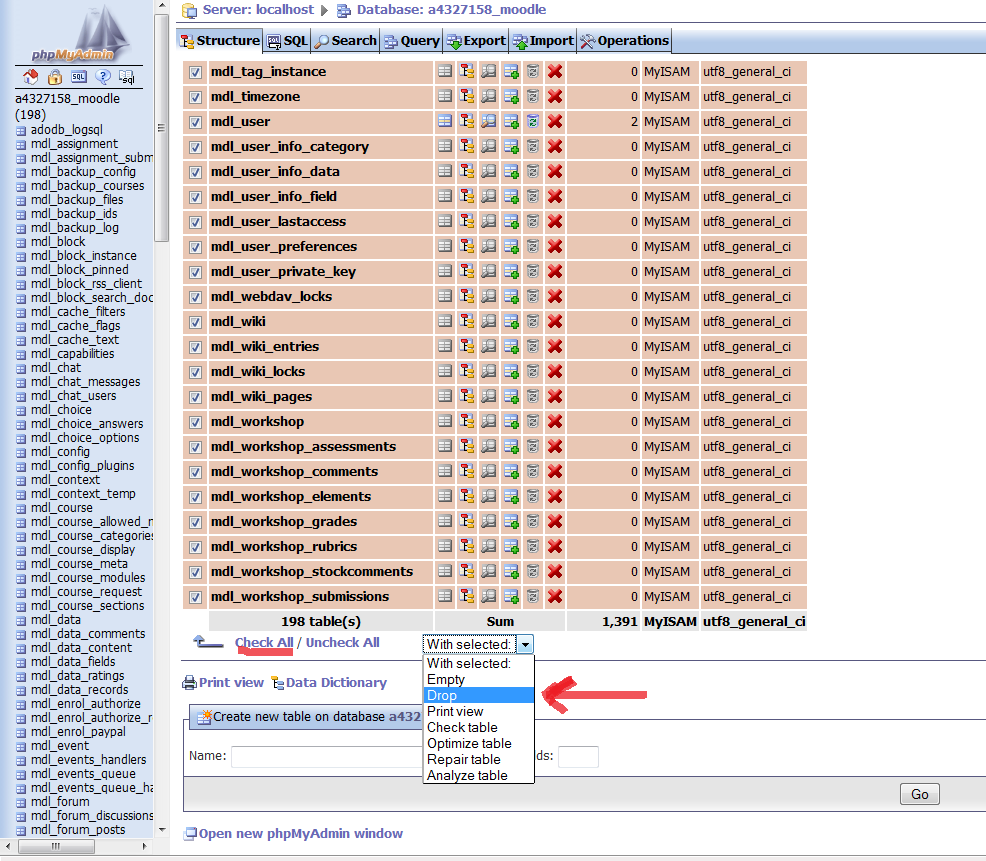Open the MySQL documentation icon in sidebar
Screen dimensions: 986x861
point(127,77)
